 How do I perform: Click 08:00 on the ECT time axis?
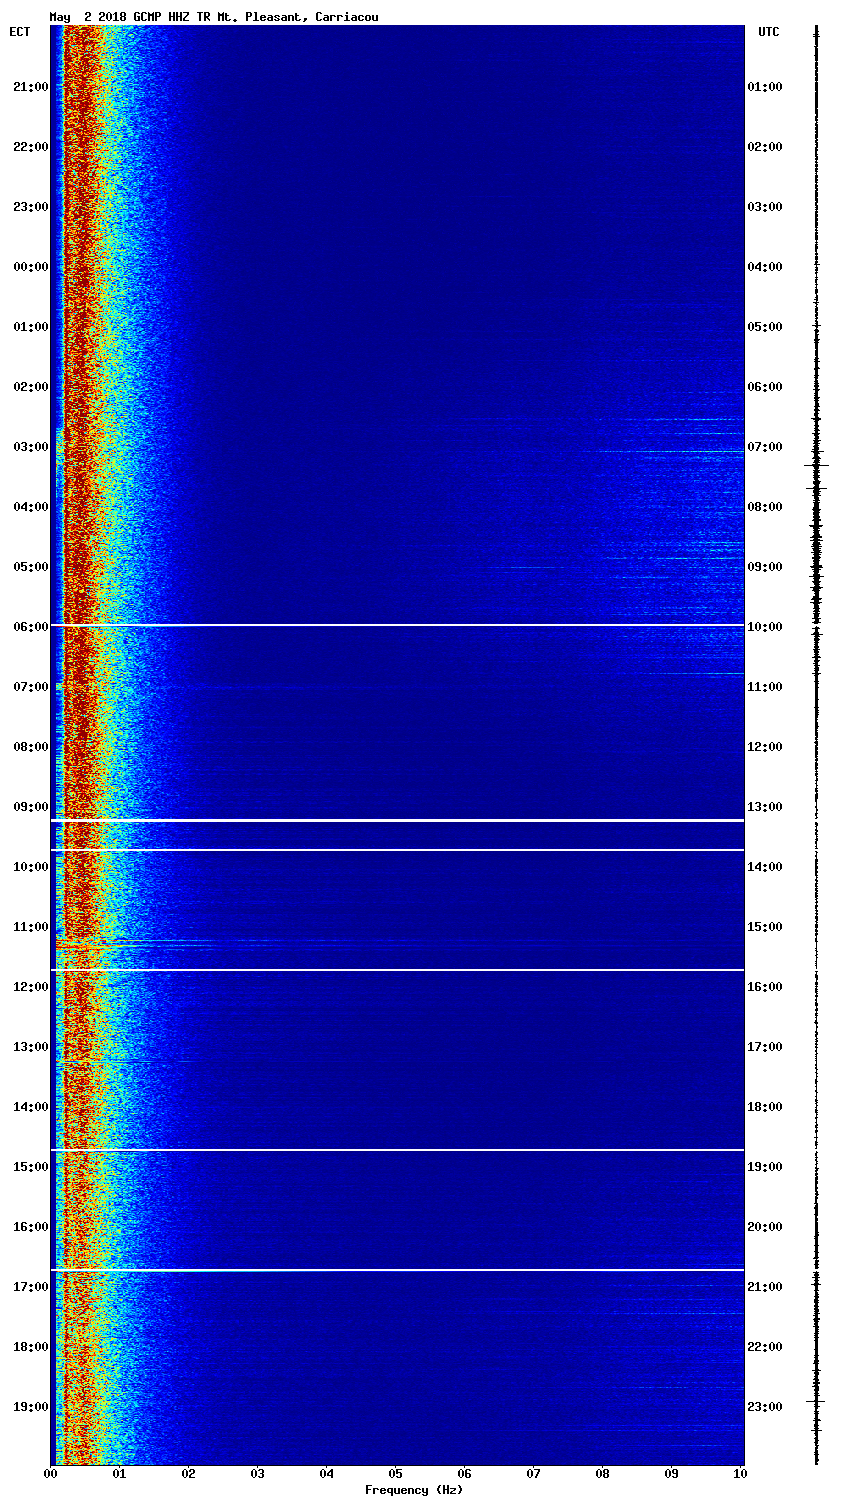30,747
